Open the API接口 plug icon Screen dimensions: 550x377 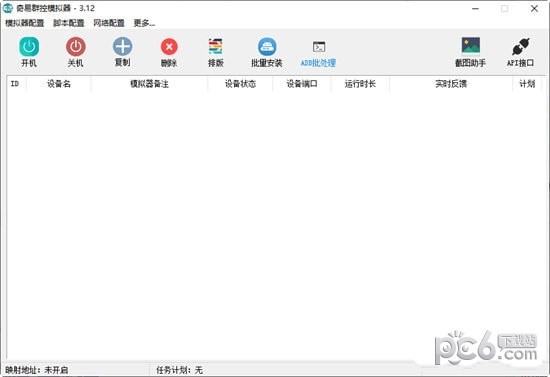point(521,47)
